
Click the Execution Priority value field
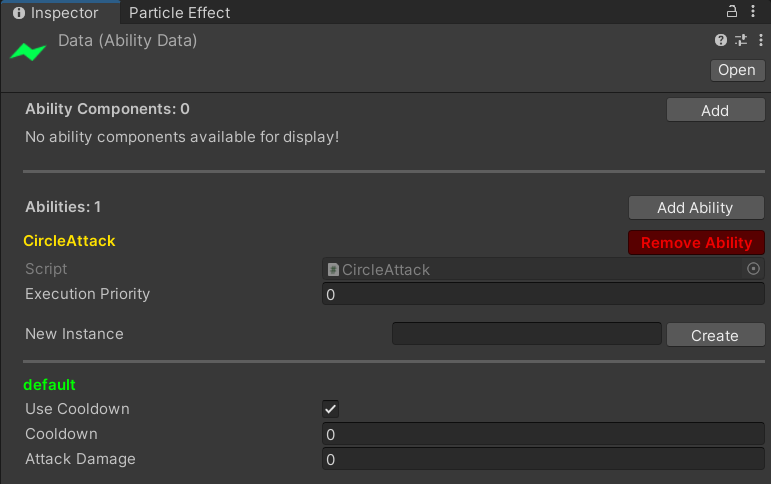tap(543, 294)
